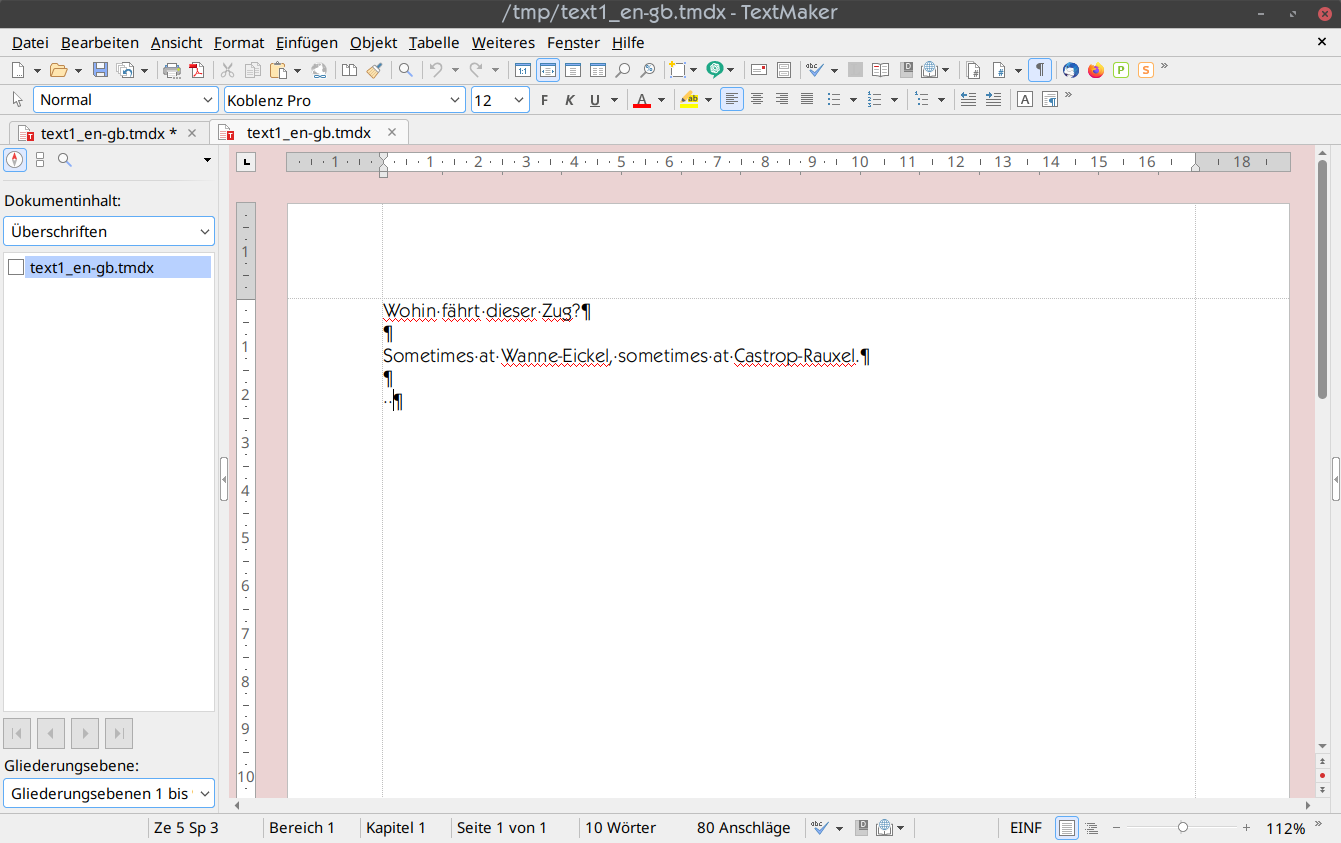Click the Cut scissors icon

pos(227,70)
